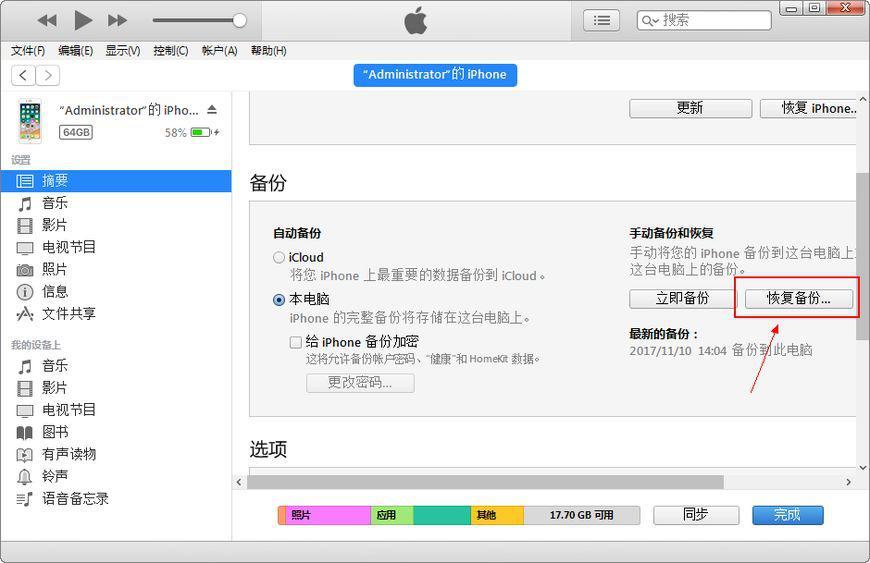Click the apps icon beside 文件共享
This screenshot has height=563, width=870.
(x=24, y=314)
